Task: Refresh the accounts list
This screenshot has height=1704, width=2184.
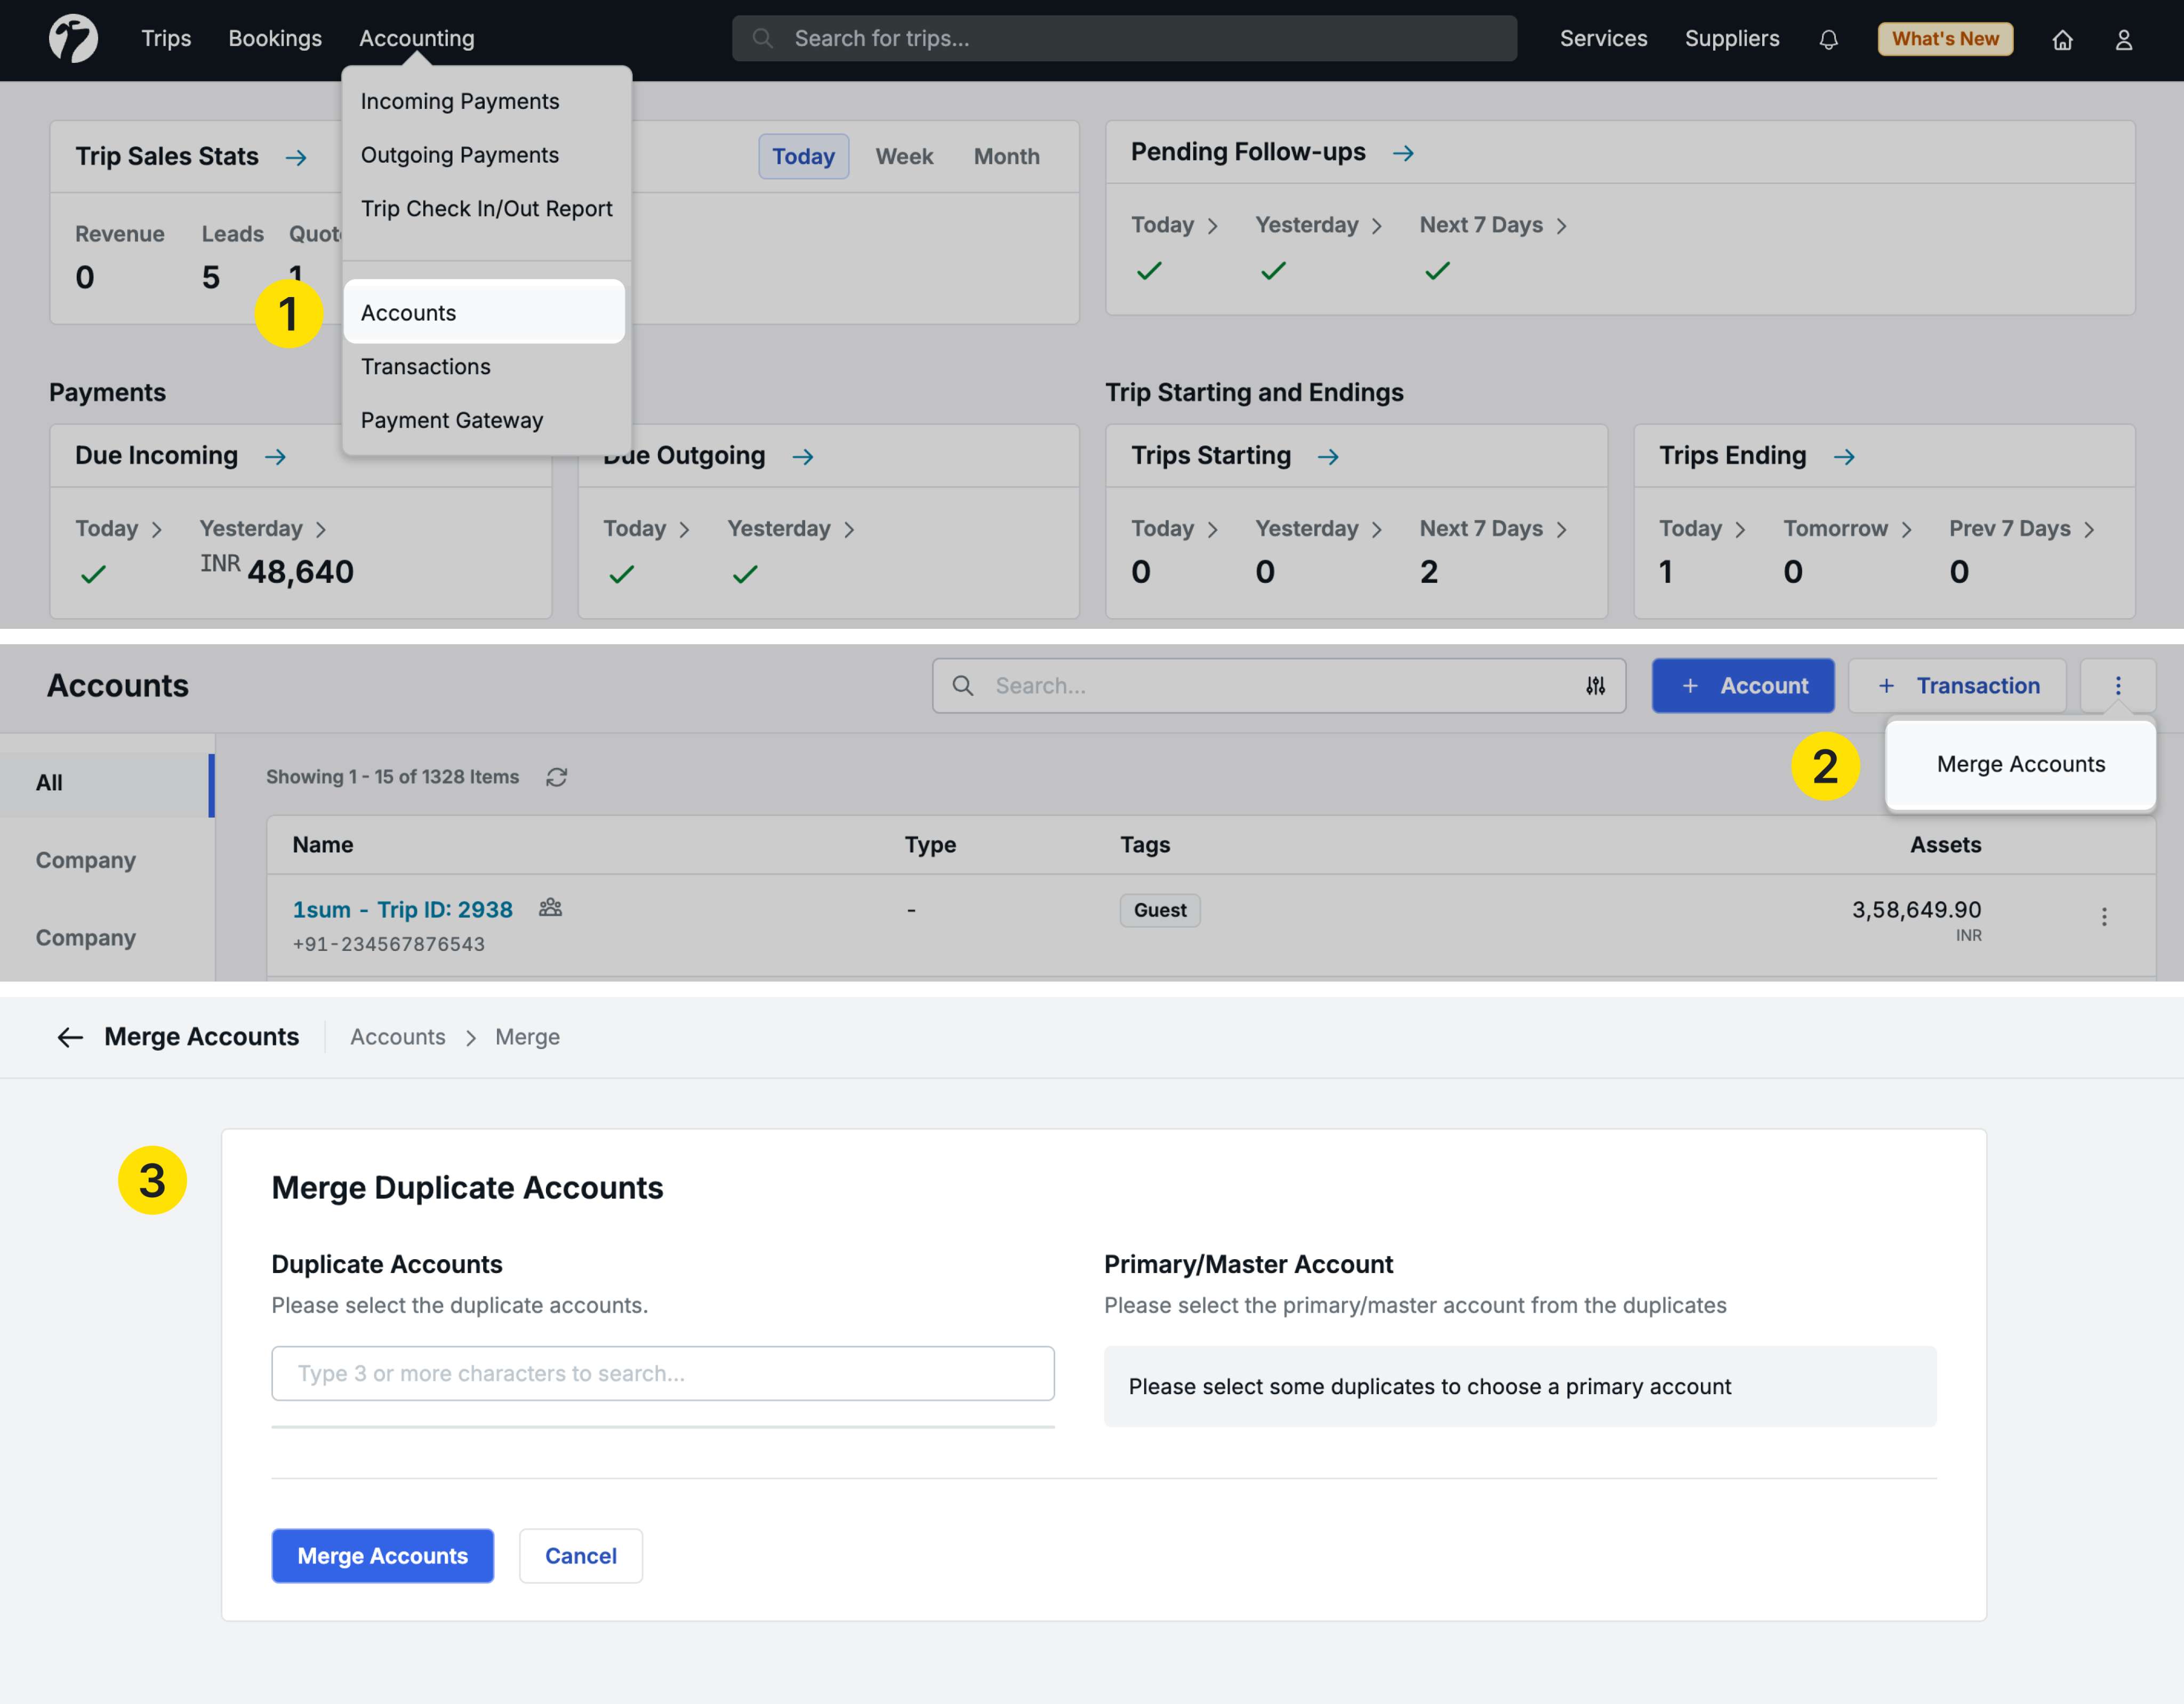Action: click(557, 777)
